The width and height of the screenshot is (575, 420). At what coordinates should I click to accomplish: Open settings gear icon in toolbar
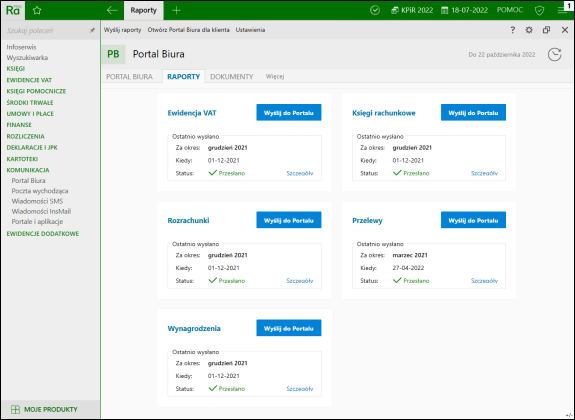529,30
